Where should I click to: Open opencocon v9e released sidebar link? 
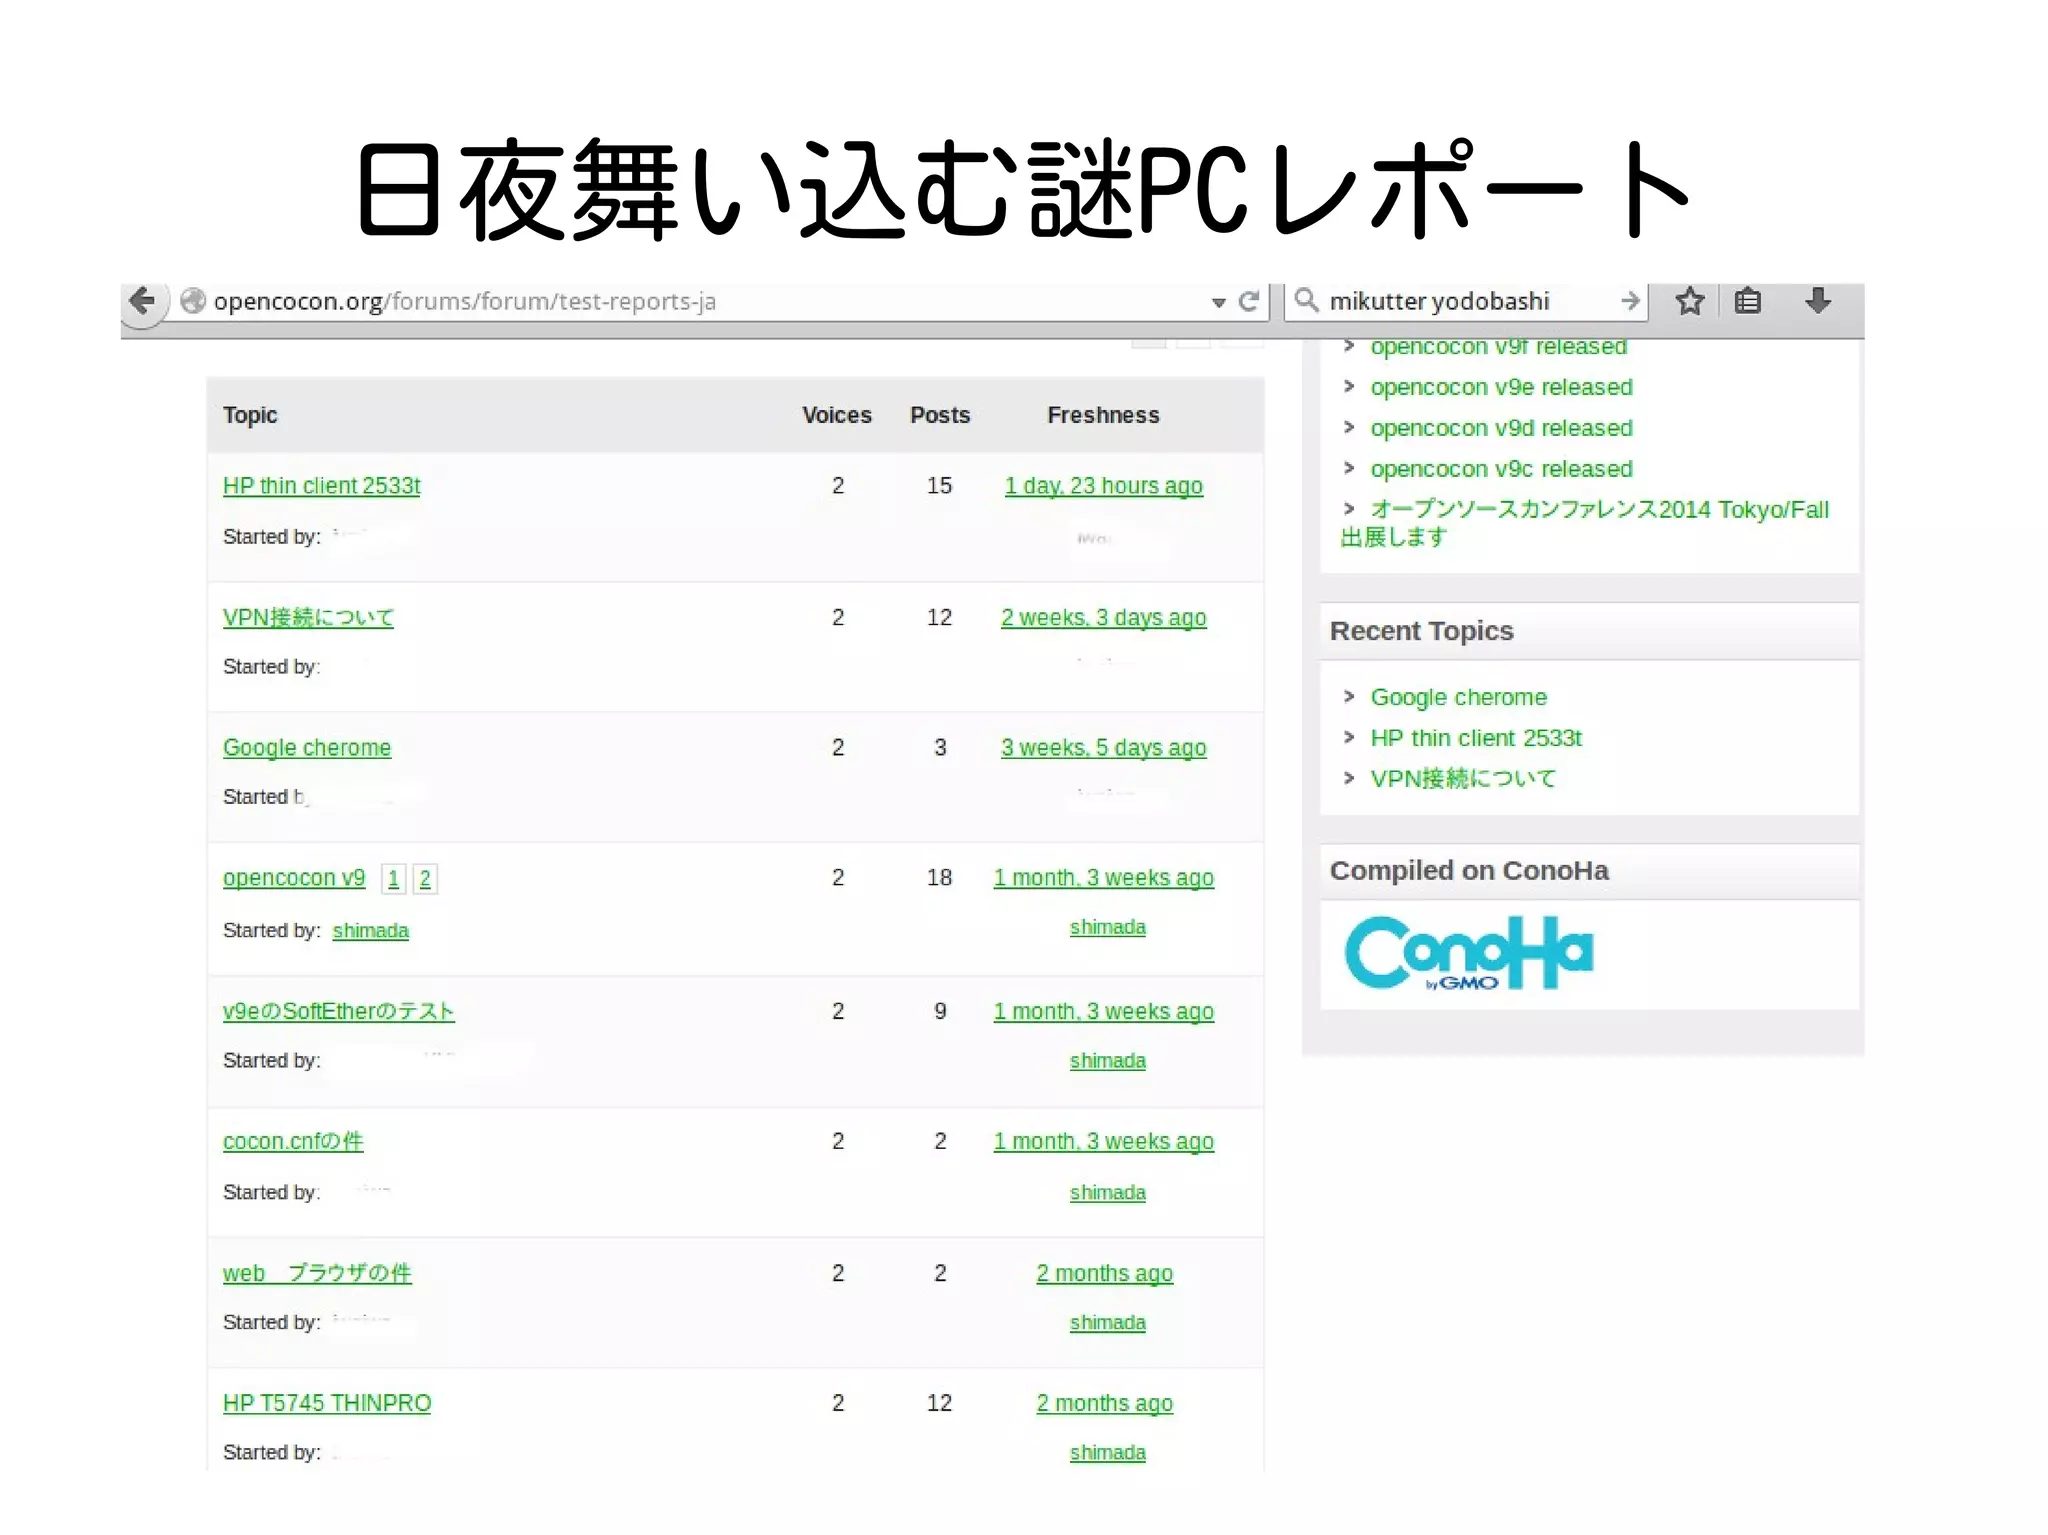click(1501, 387)
